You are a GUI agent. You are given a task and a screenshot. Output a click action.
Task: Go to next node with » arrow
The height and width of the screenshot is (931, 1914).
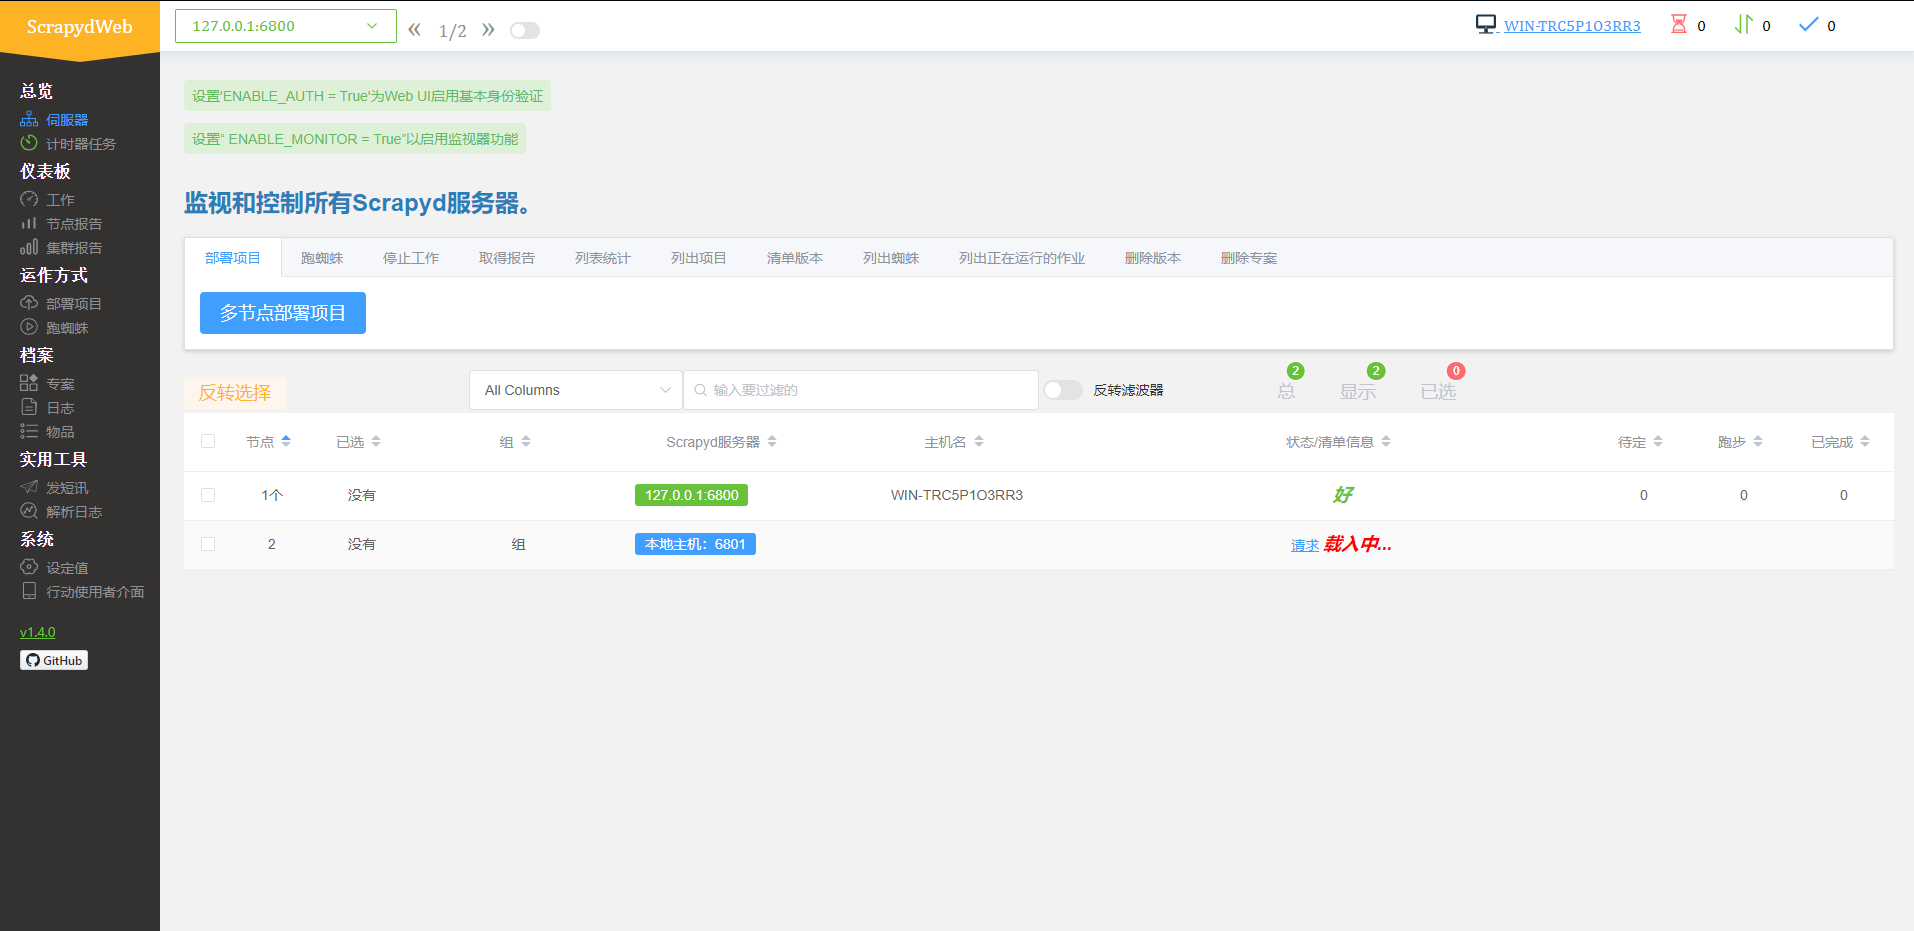coord(488,29)
